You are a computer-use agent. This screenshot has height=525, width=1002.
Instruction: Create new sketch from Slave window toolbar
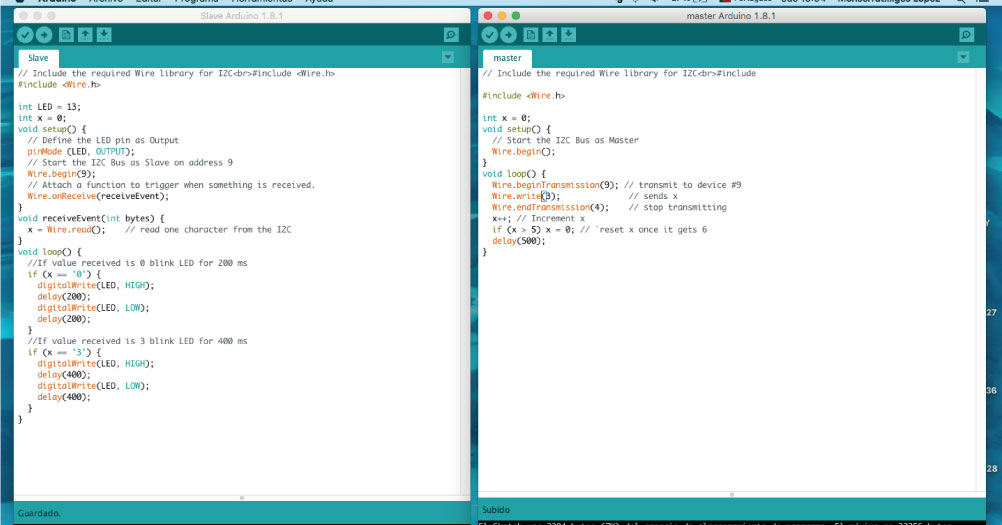click(66, 35)
